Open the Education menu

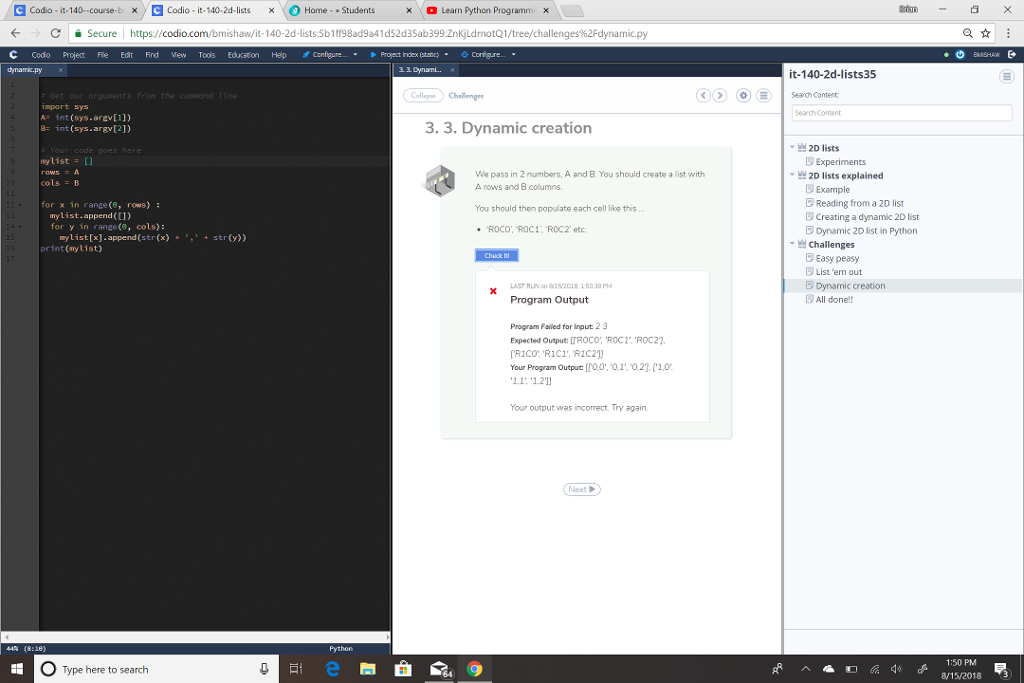(x=243, y=55)
